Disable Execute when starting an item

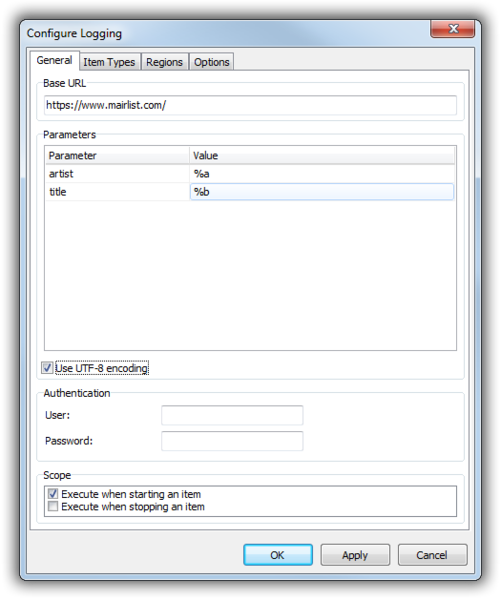click(x=53, y=494)
